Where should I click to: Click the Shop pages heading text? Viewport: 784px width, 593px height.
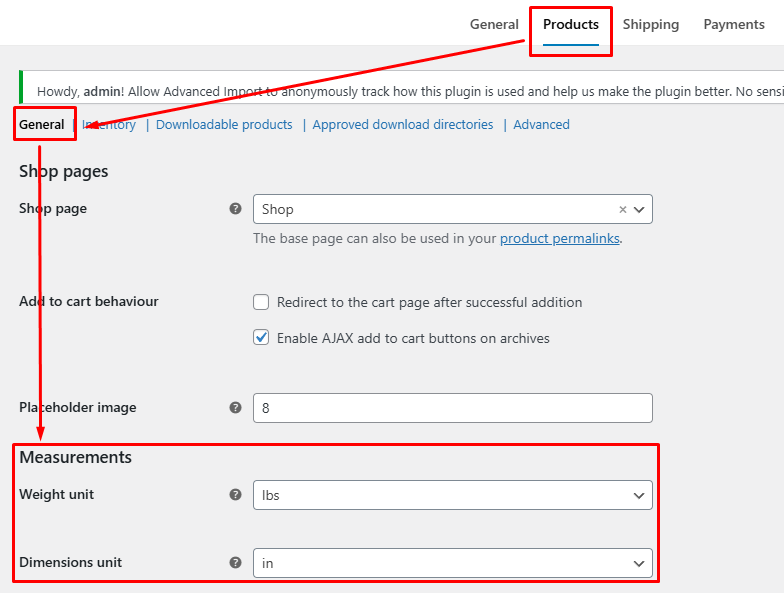(x=64, y=172)
